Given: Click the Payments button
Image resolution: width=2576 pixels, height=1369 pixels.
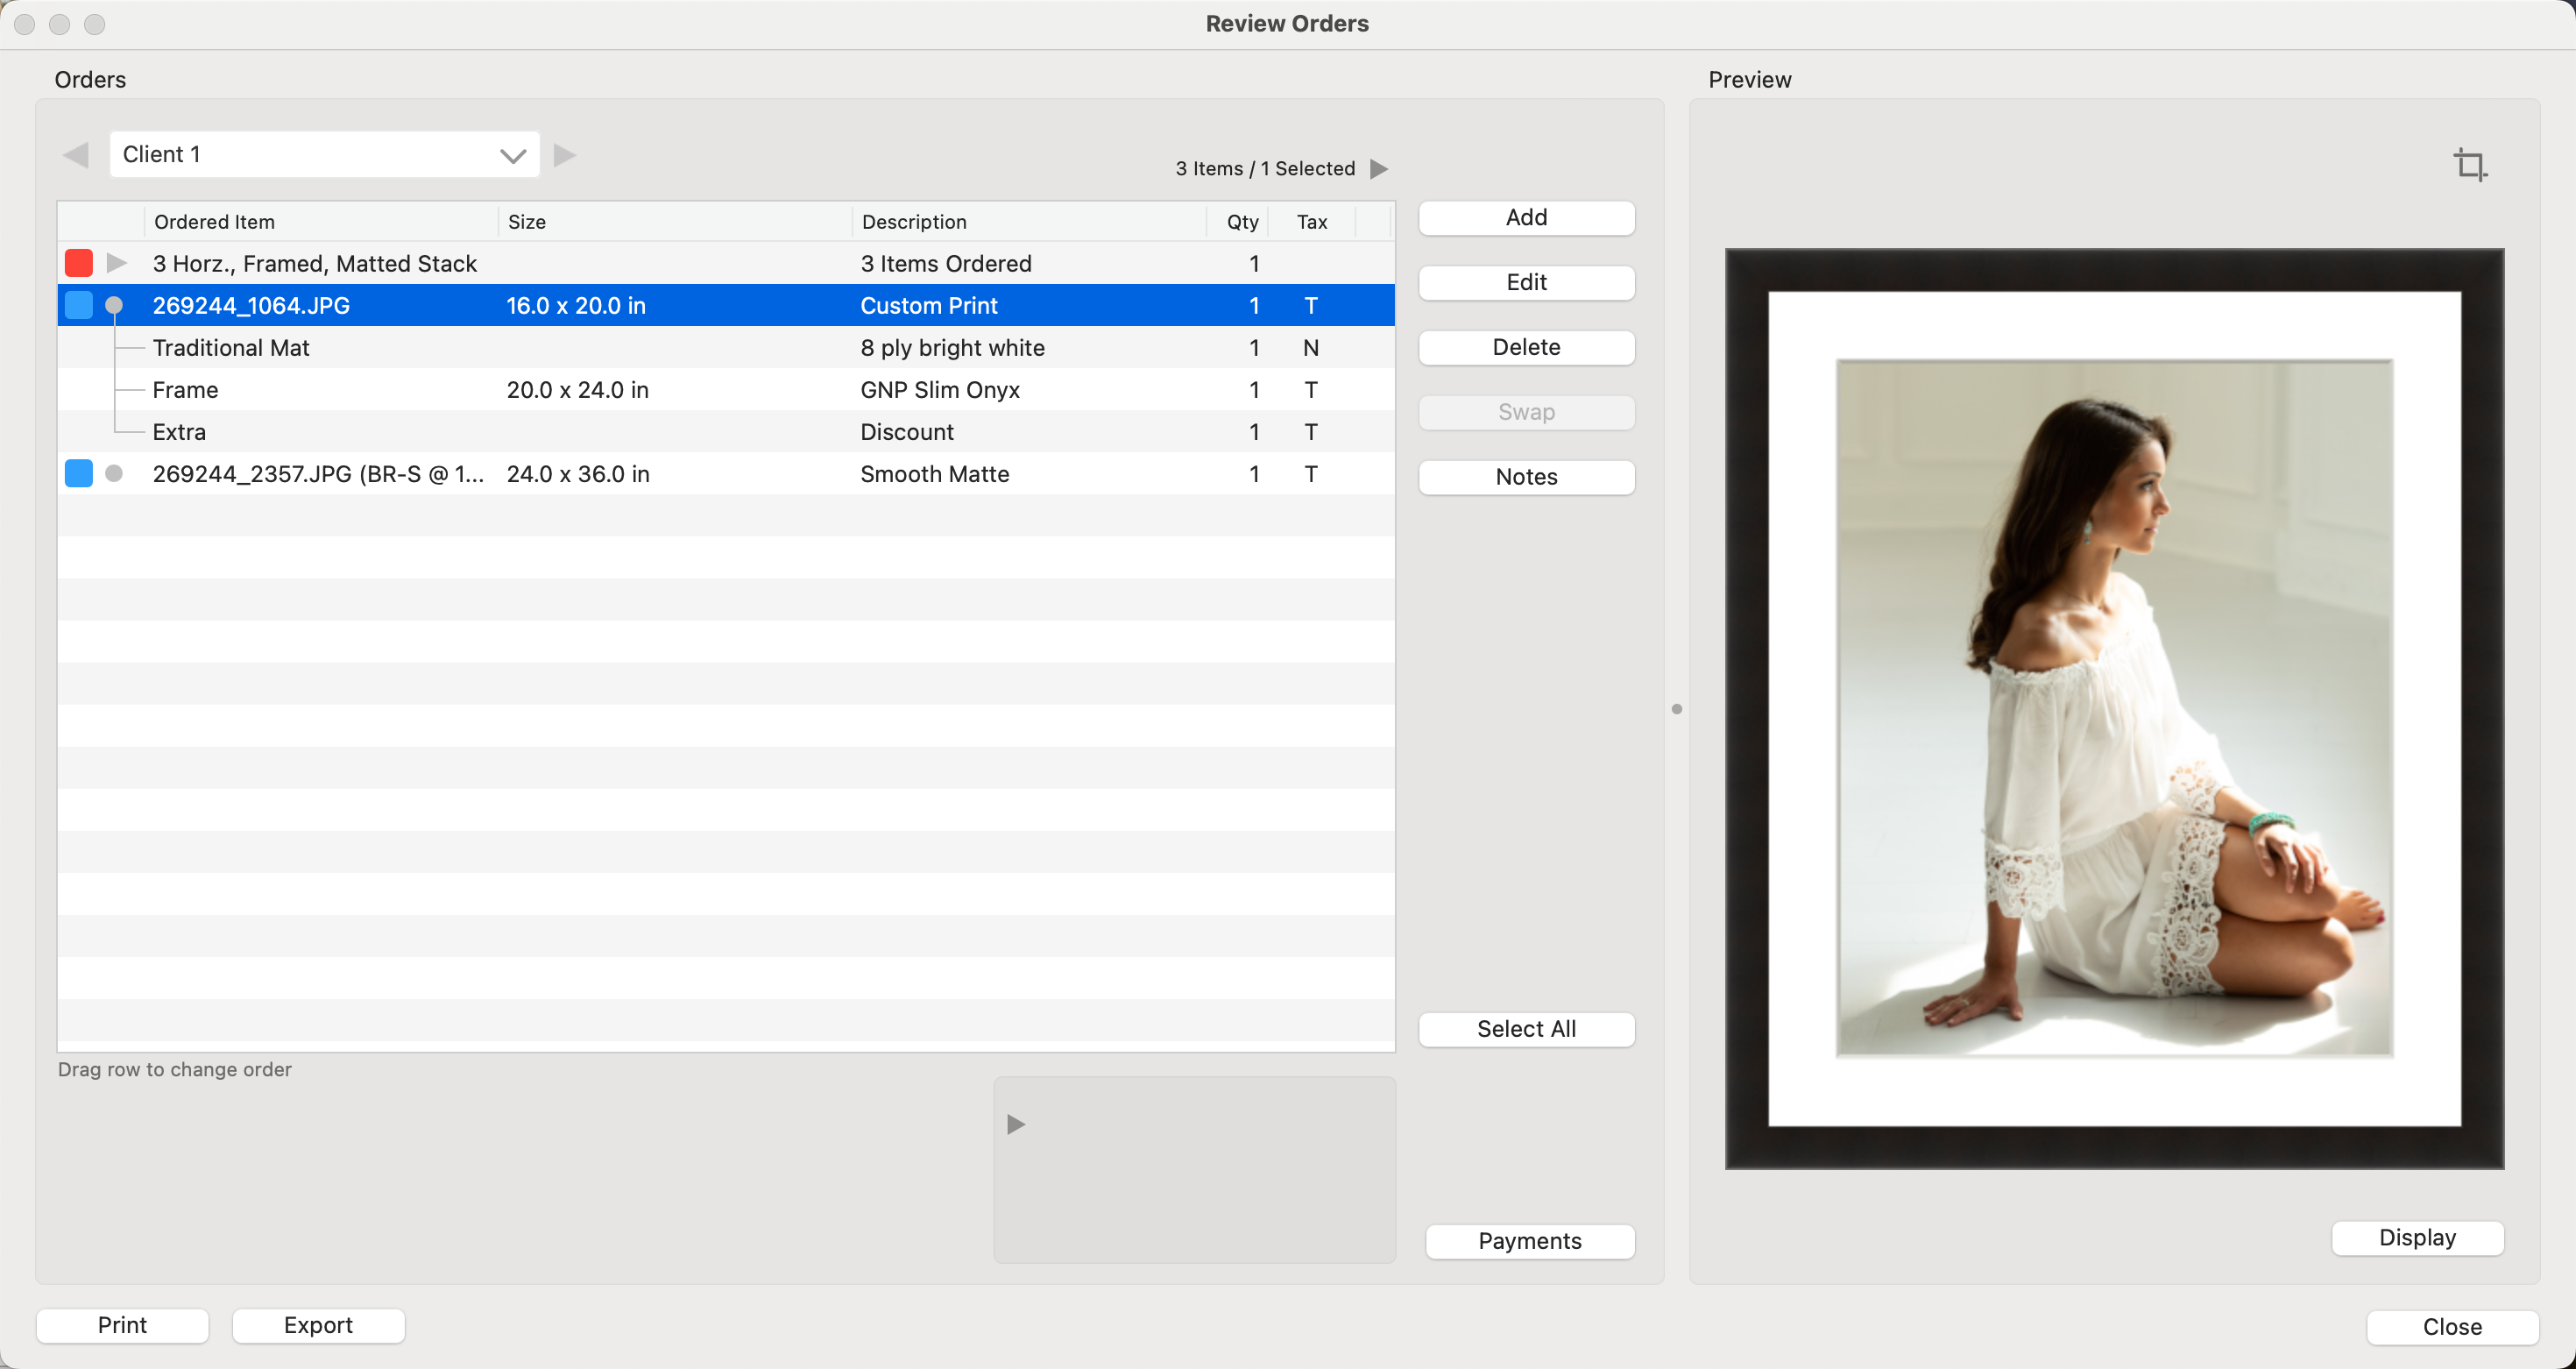Looking at the screenshot, I should (x=1529, y=1241).
